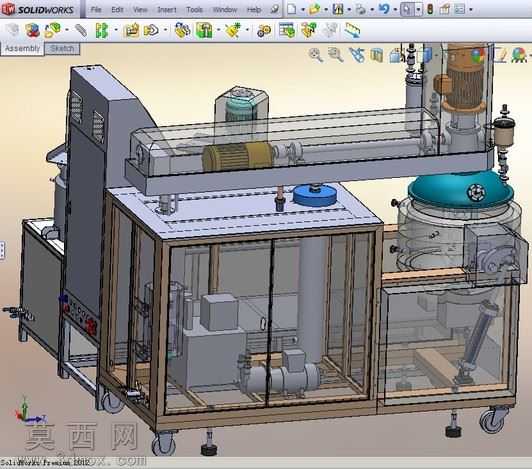Viewport: 532px width, 469px height.
Task: Expand the Select tool dropdown arrow
Action: [418, 10]
